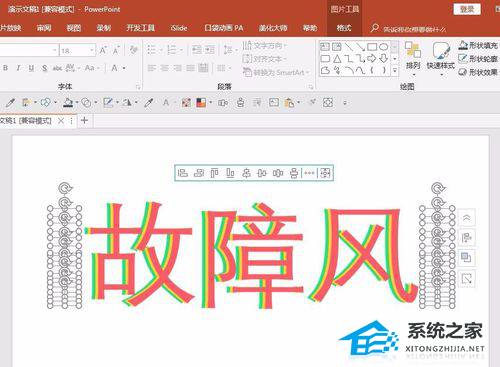Click fill bucket icon in quick toolbar

coord(68,103)
